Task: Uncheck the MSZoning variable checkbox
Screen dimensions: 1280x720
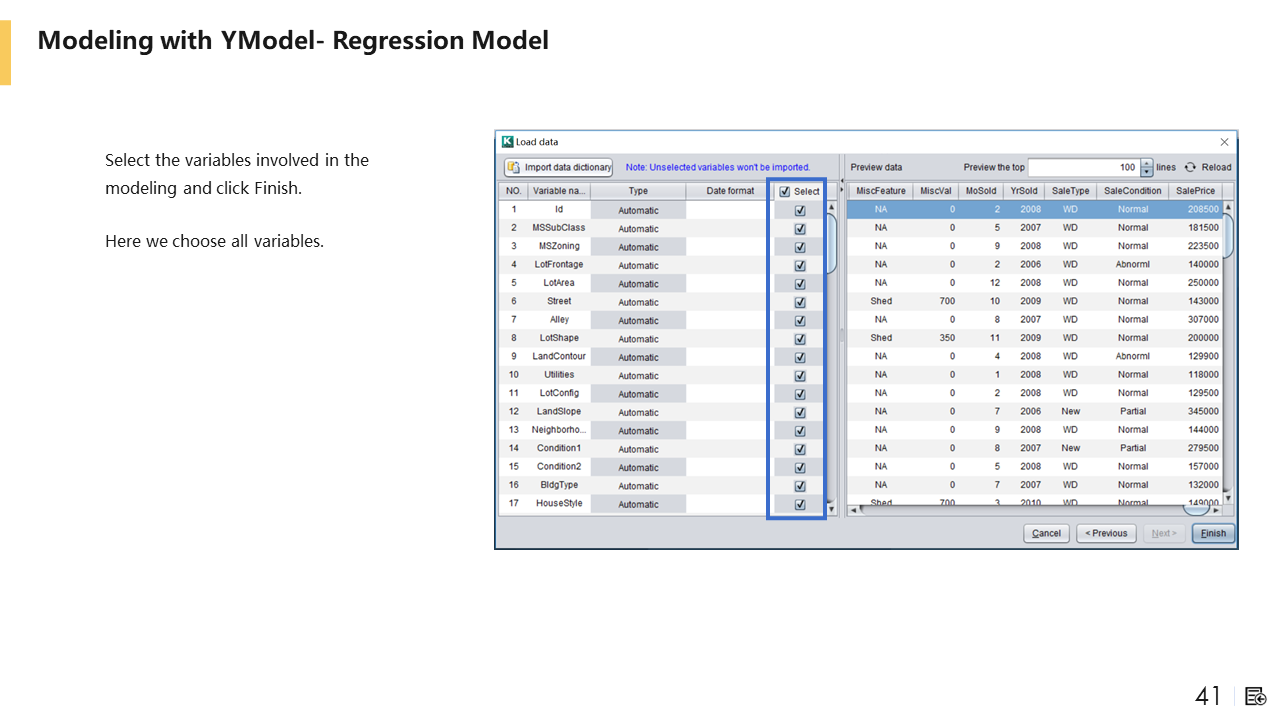Action: click(x=800, y=247)
